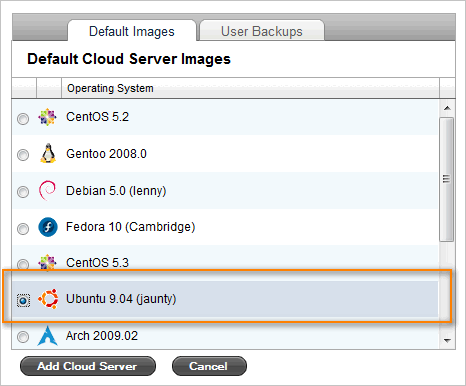Click the CentOS 5.2 logo icon
The height and width of the screenshot is (386, 466).
[x=47, y=117]
